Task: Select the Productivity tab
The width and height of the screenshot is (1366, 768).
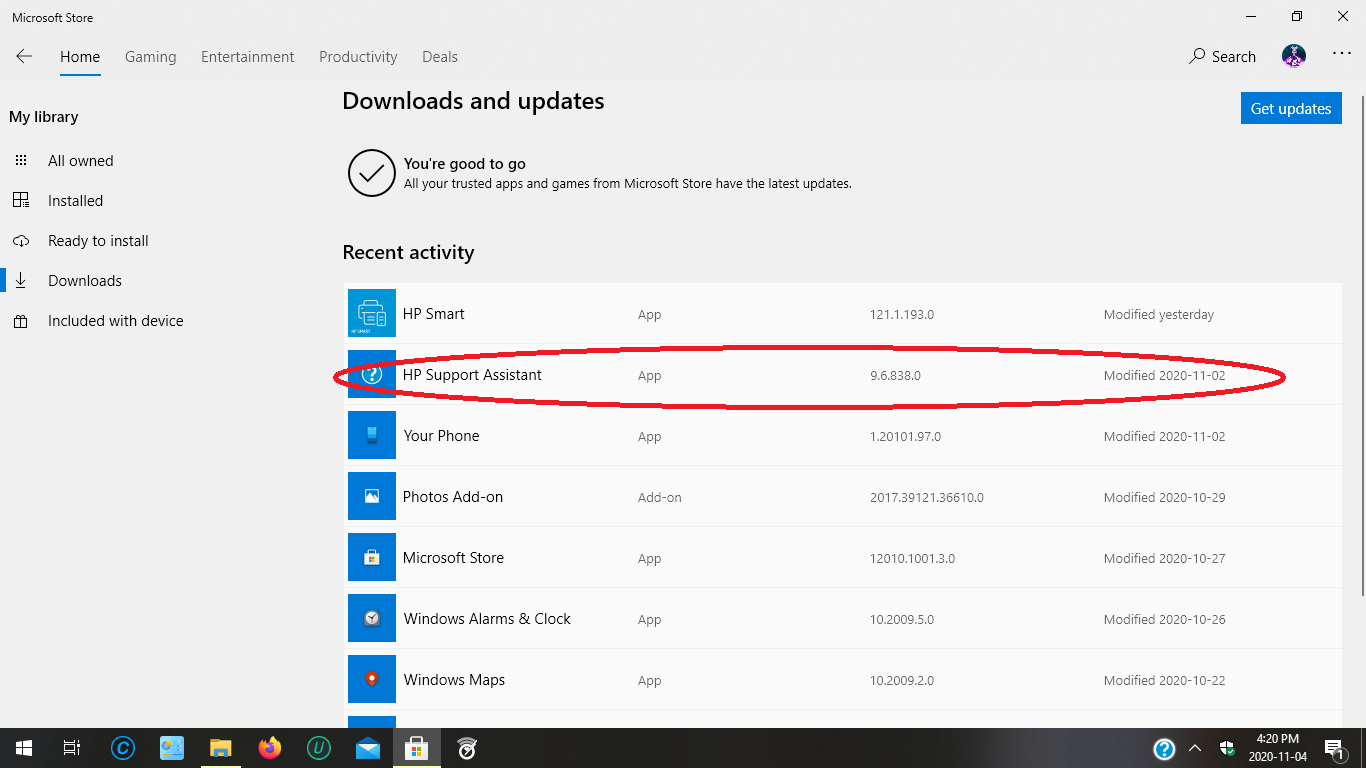Action: pos(358,57)
